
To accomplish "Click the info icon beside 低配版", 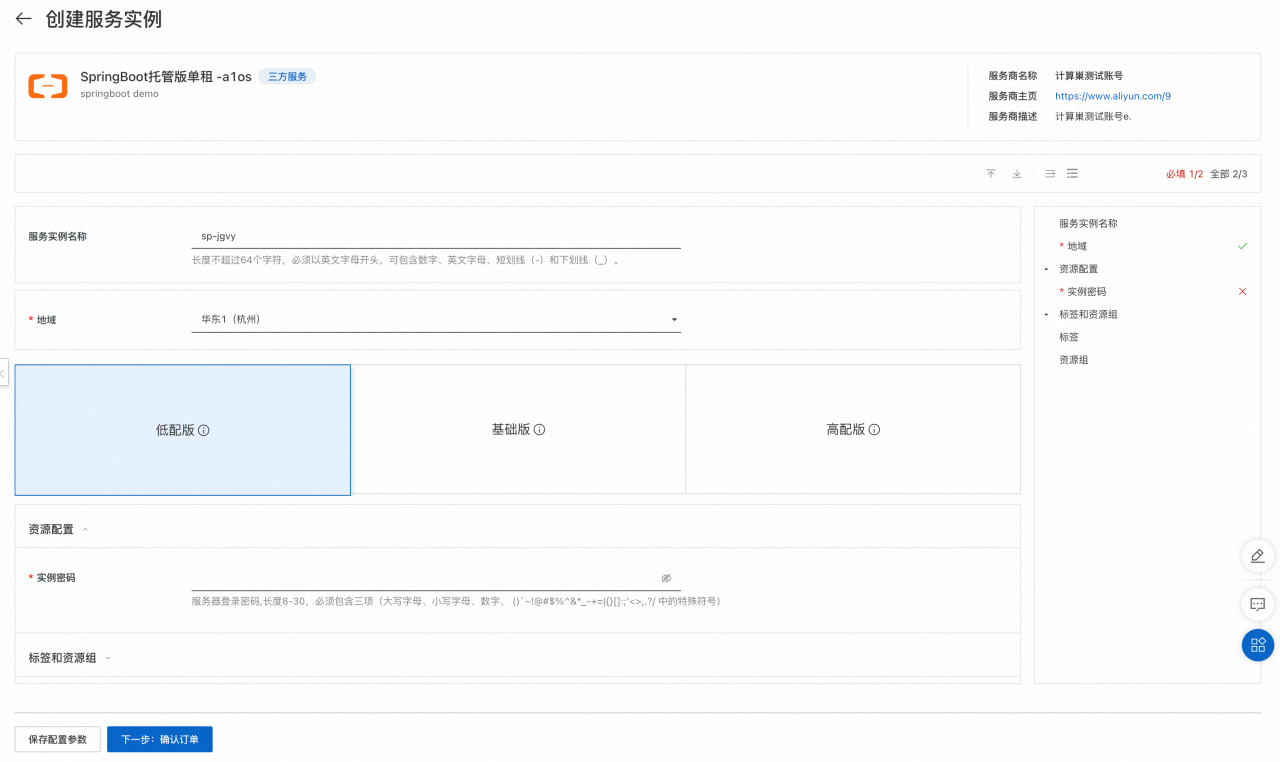I will click(x=204, y=429).
